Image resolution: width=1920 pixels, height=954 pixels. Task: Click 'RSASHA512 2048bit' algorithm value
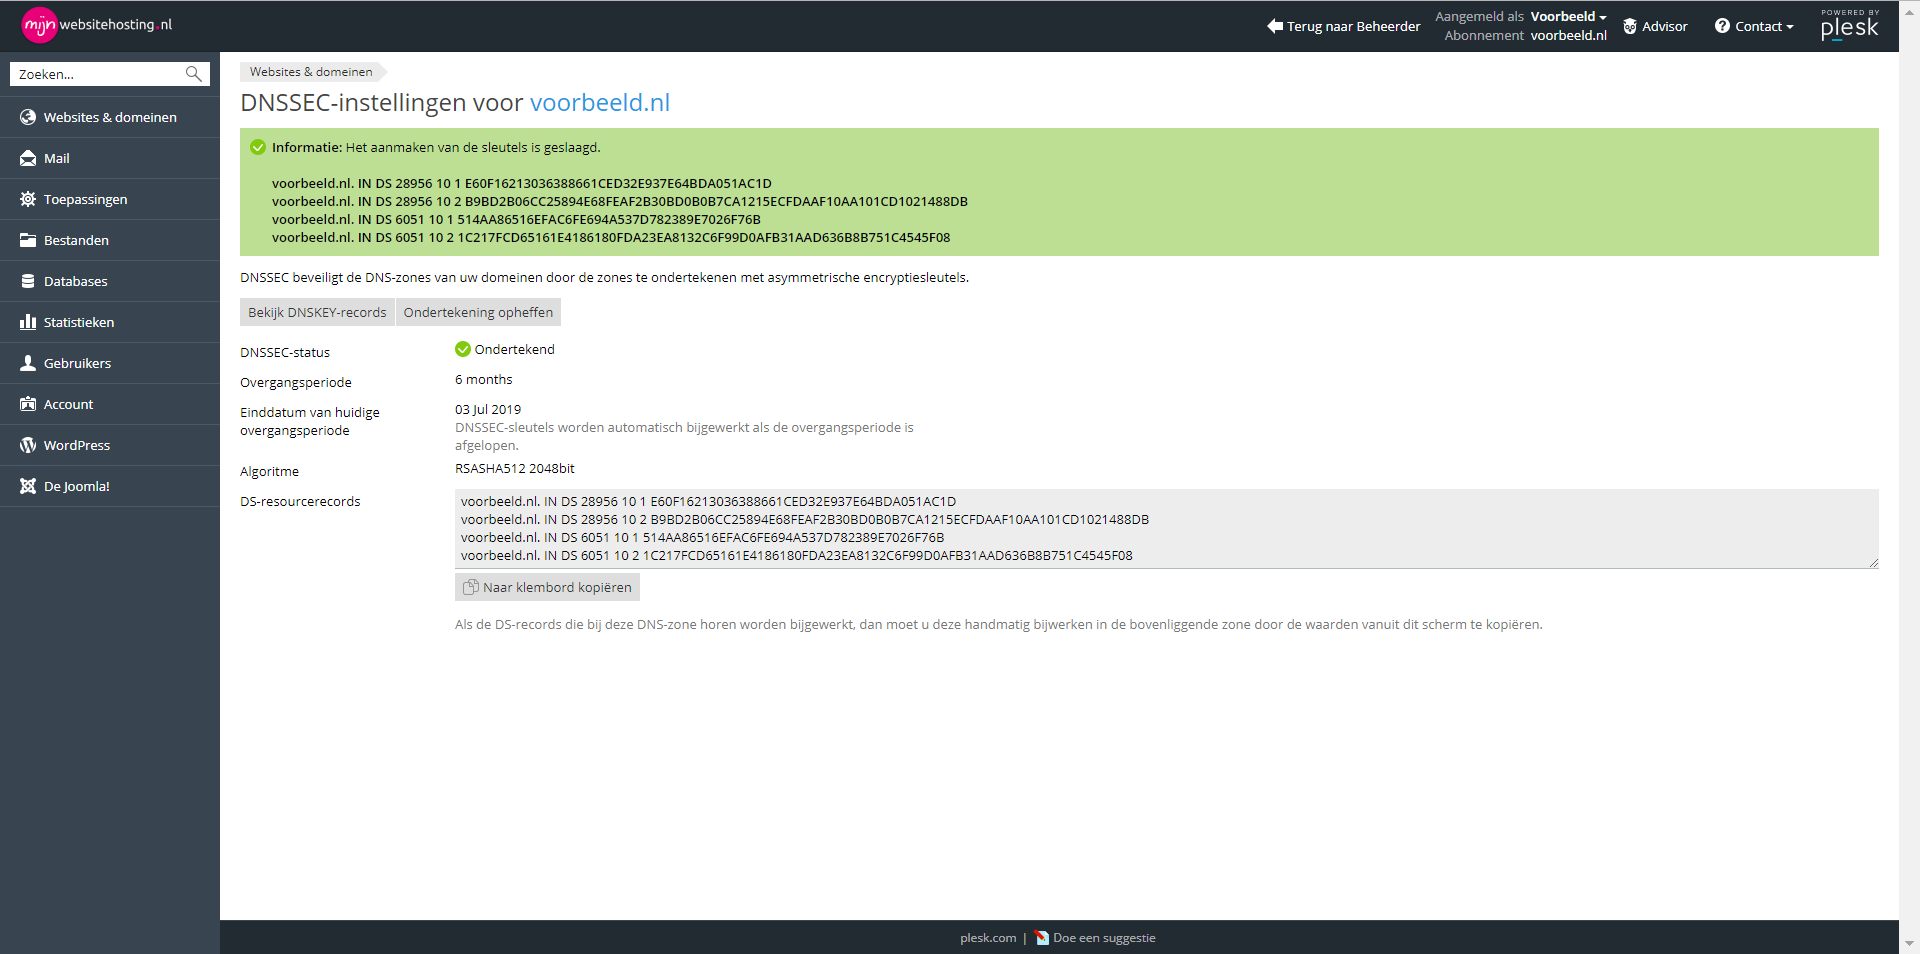tap(515, 468)
